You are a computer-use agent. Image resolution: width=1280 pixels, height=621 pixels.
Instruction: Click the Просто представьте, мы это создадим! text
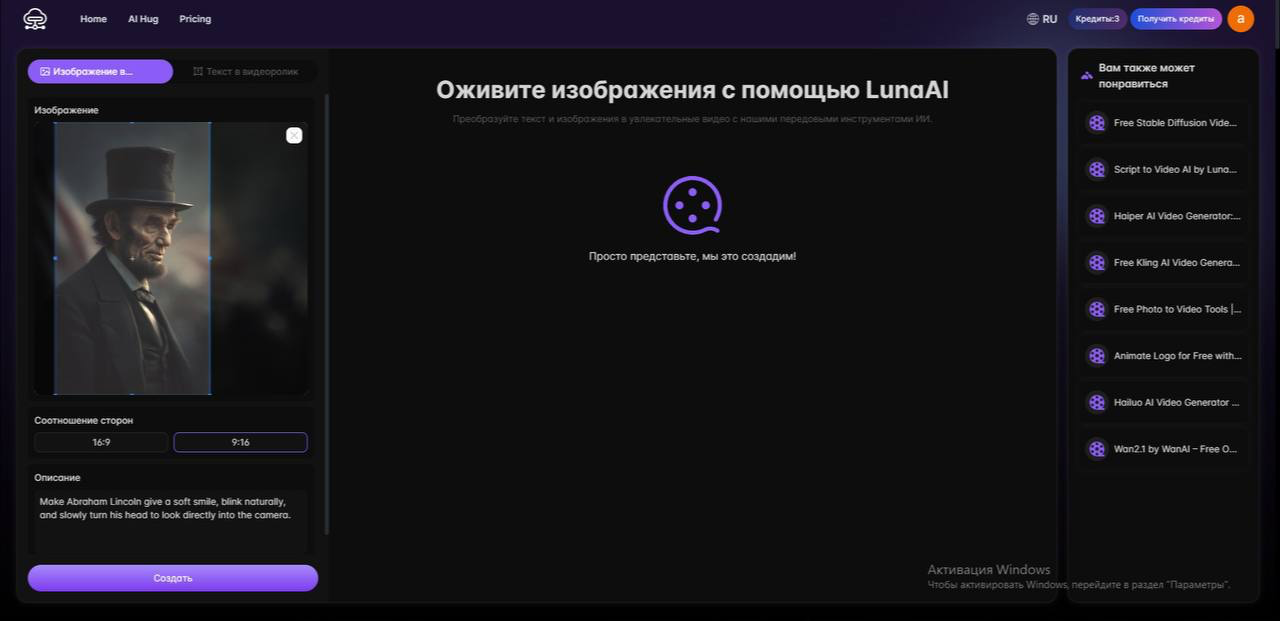(692, 257)
